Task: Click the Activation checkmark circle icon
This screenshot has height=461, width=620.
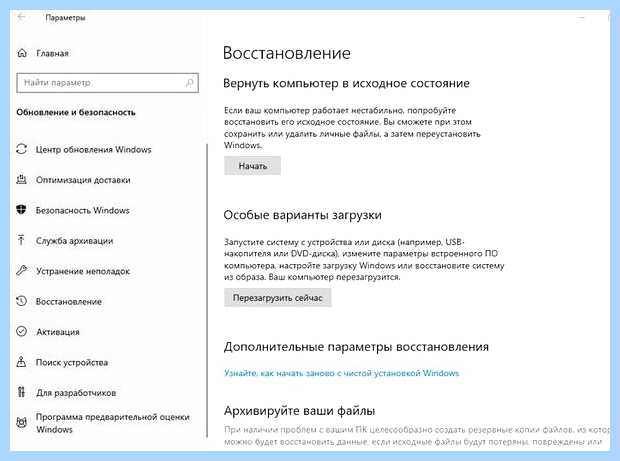Action: (21, 331)
